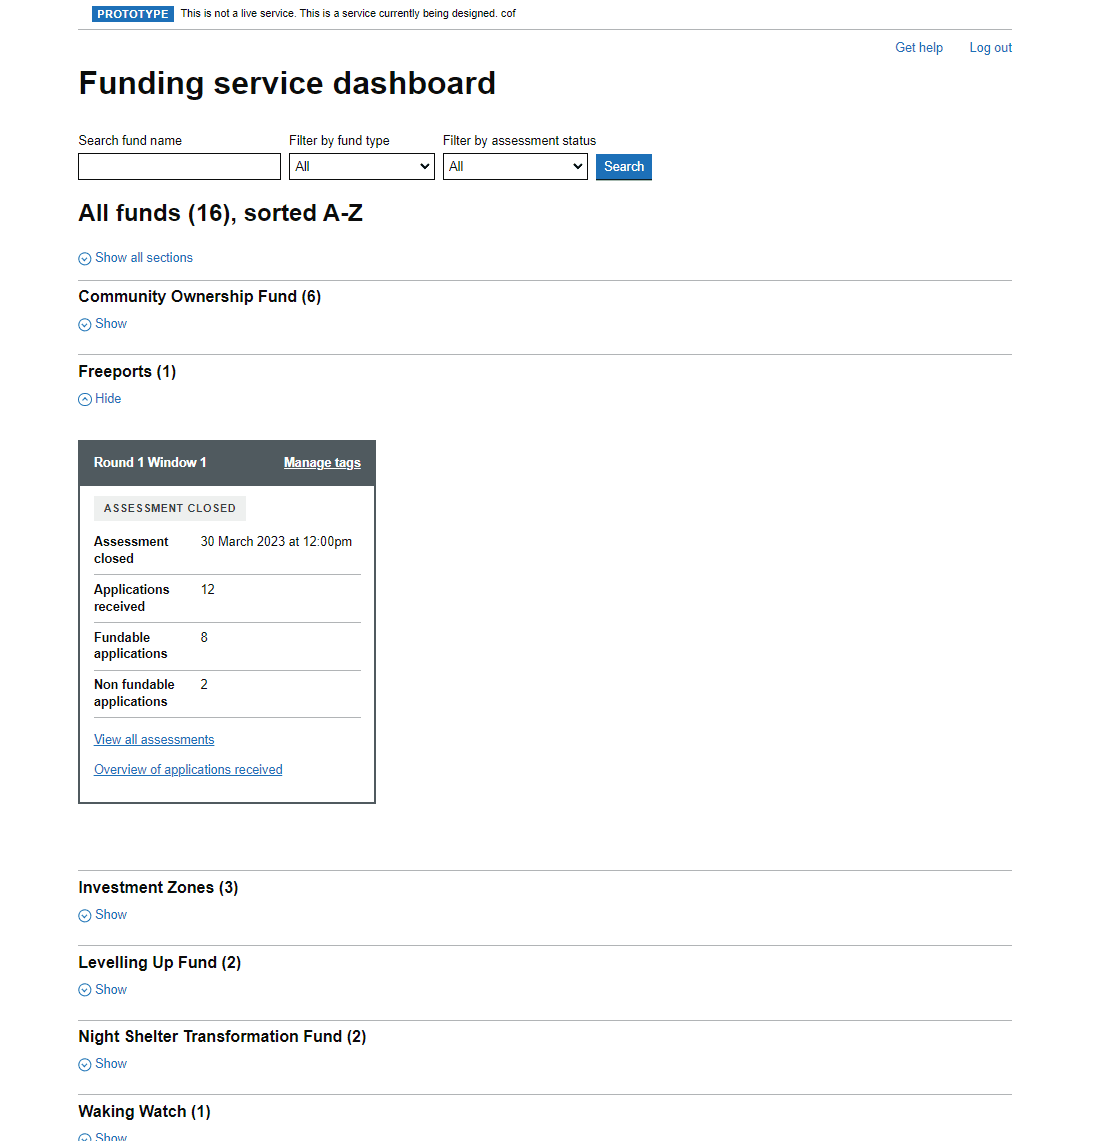Open View all assessments link
This screenshot has height=1141, width=1097.
pyautogui.click(x=154, y=740)
